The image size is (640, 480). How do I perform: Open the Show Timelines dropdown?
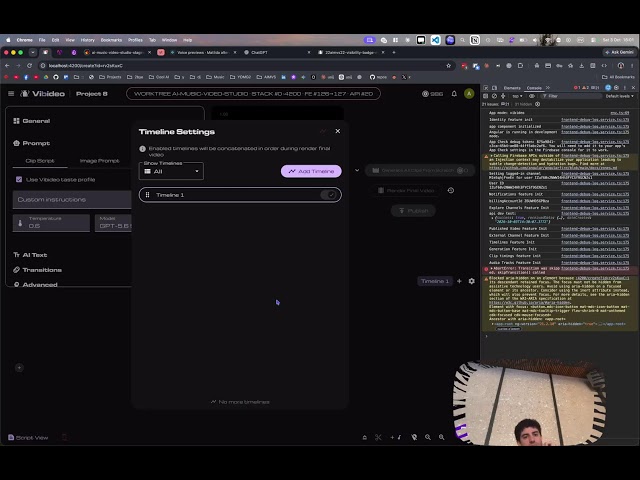(x=171, y=171)
